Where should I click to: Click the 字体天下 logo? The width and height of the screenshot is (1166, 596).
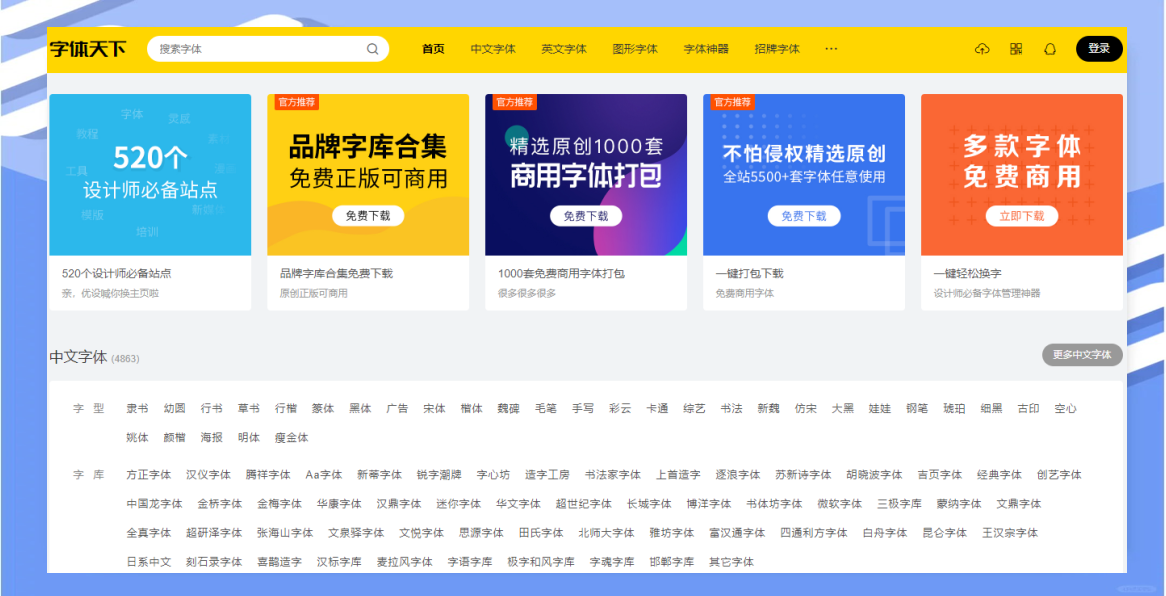[x=88, y=49]
